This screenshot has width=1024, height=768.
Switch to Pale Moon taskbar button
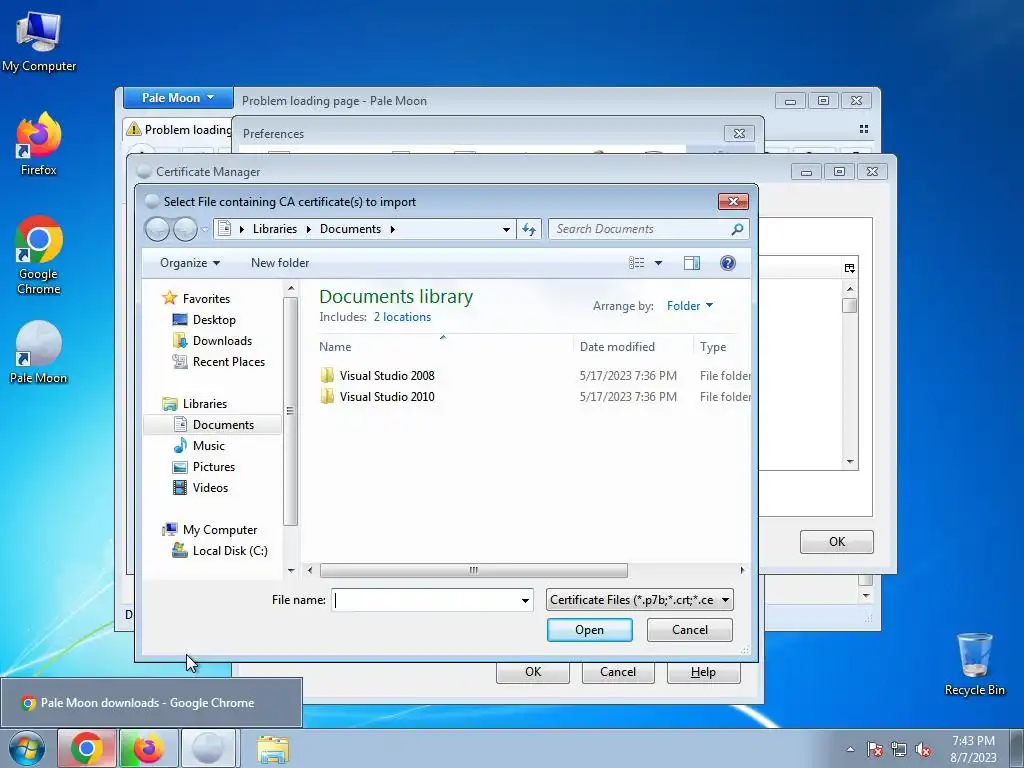[x=208, y=748]
